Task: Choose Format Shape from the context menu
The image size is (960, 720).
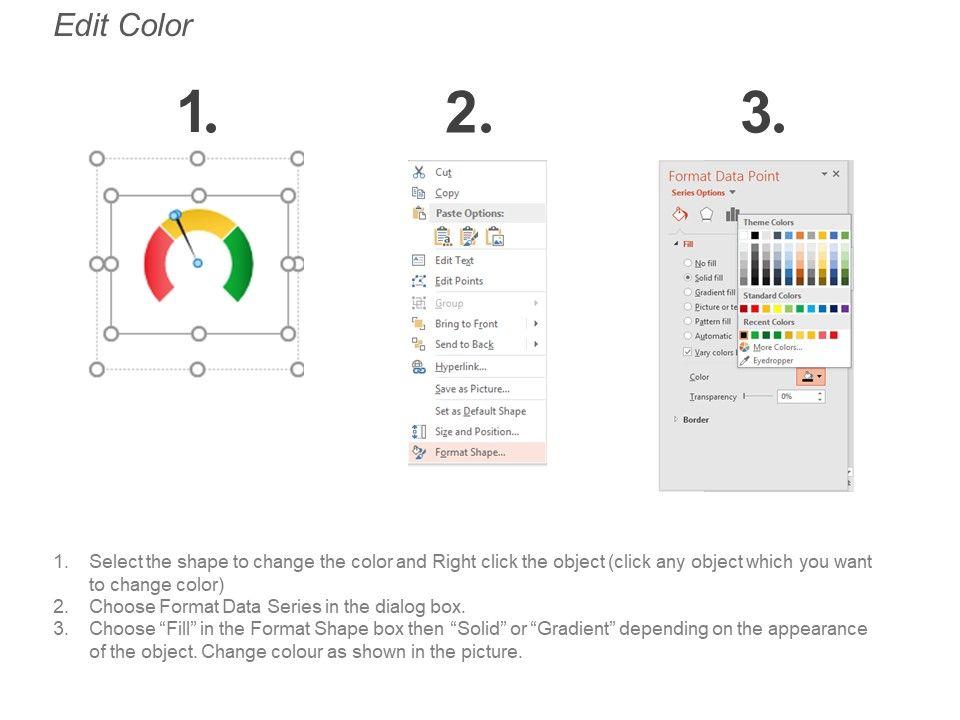Action: click(x=470, y=452)
